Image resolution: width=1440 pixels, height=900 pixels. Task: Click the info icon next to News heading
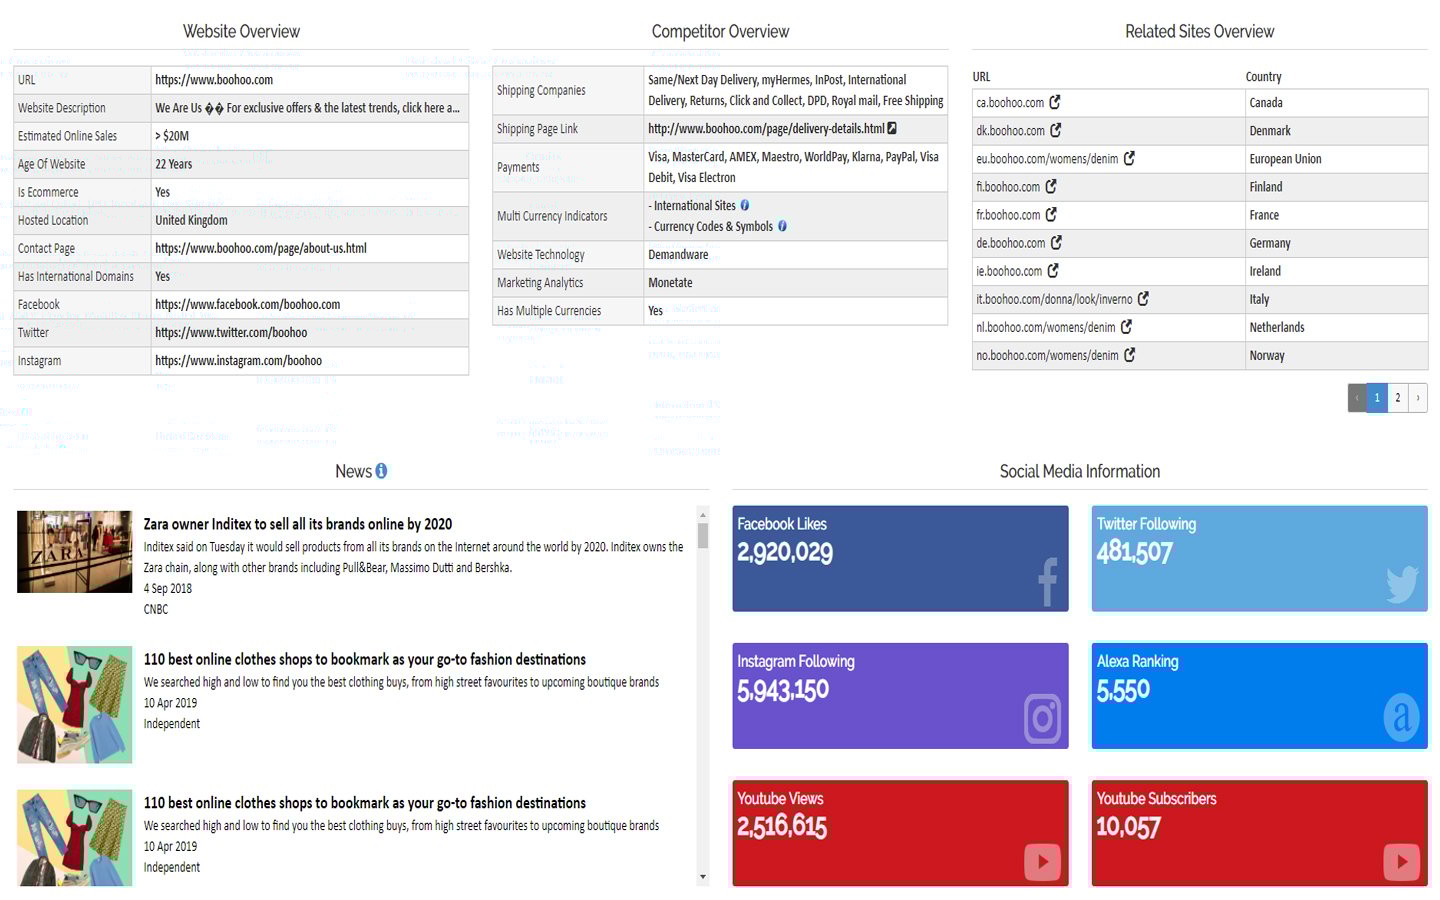pos(381,471)
